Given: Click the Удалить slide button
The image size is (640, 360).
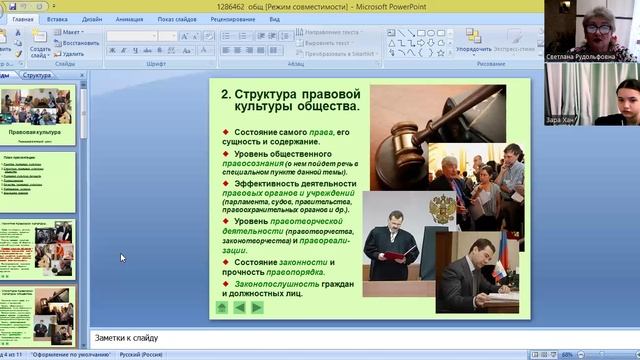Looking at the screenshot, I should (69, 53).
